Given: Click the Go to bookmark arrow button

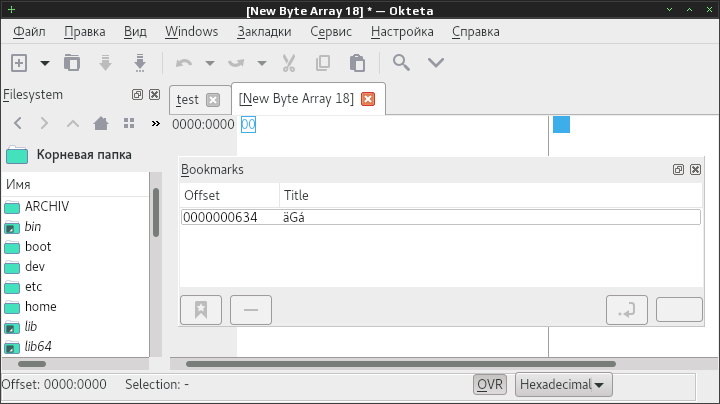Looking at the screenshot, I should point(627,310).
